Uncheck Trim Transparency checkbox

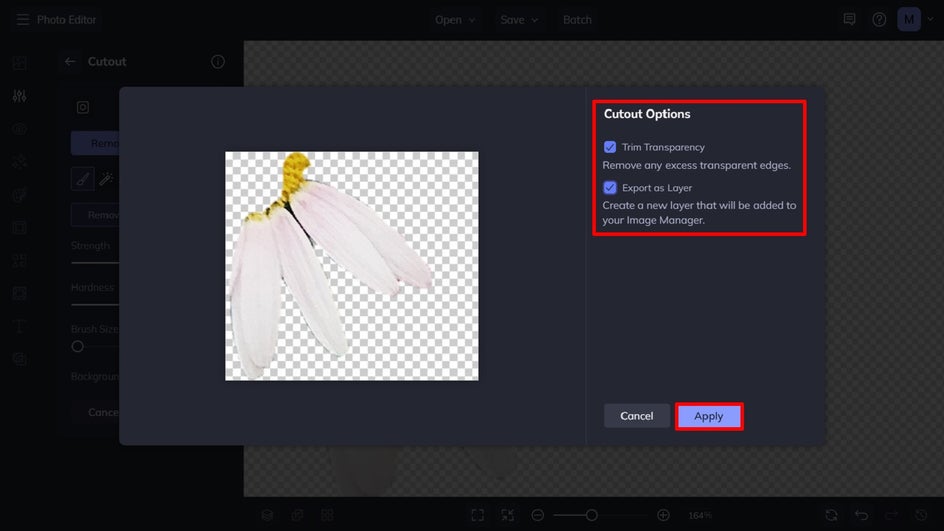610,147
